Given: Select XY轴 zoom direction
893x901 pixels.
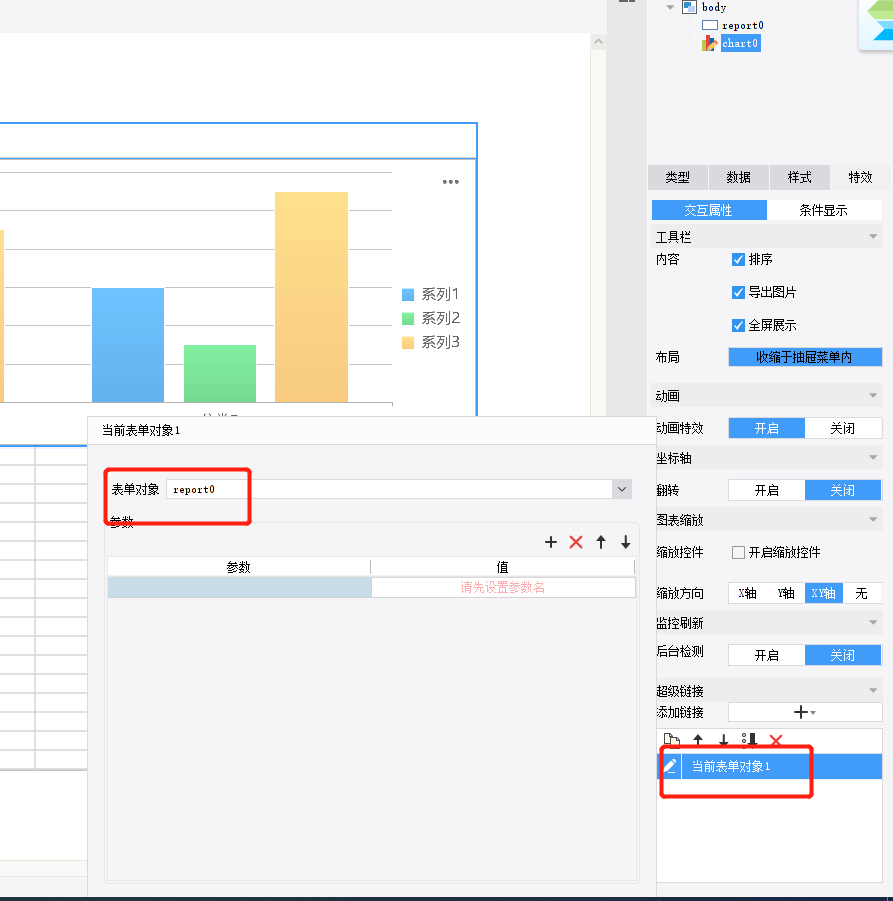Looking at the screenshot, I should pyautogui.click(x=823, y=593).
